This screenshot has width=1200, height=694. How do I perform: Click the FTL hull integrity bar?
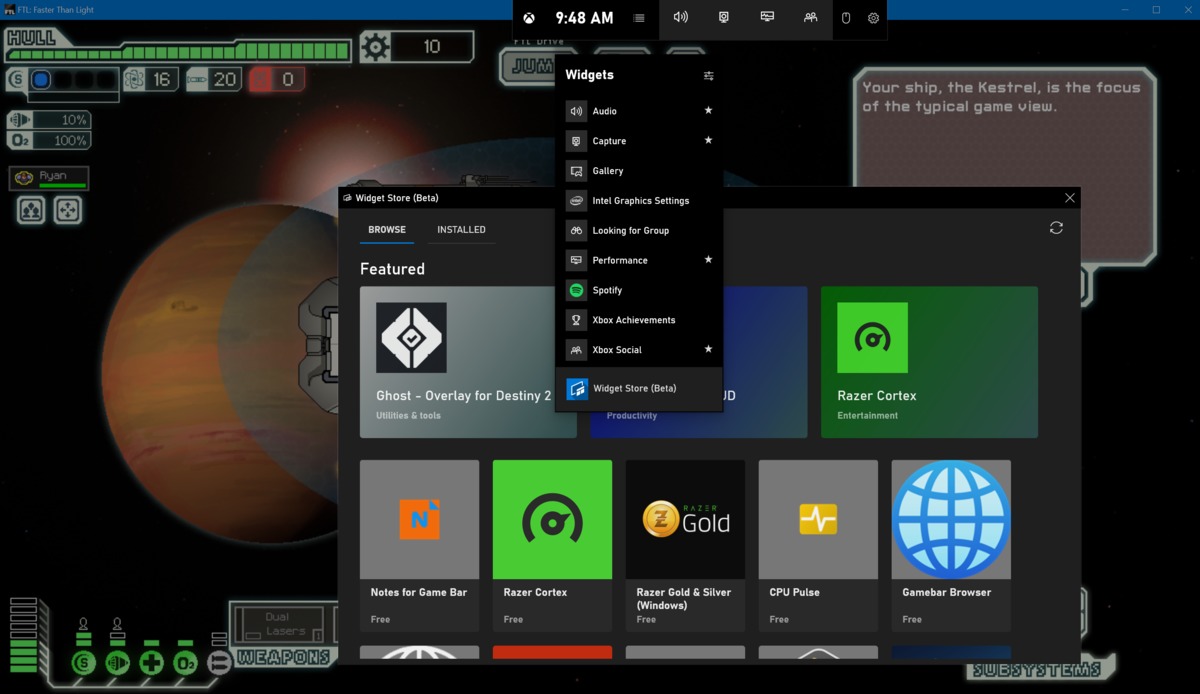(178, 51)
